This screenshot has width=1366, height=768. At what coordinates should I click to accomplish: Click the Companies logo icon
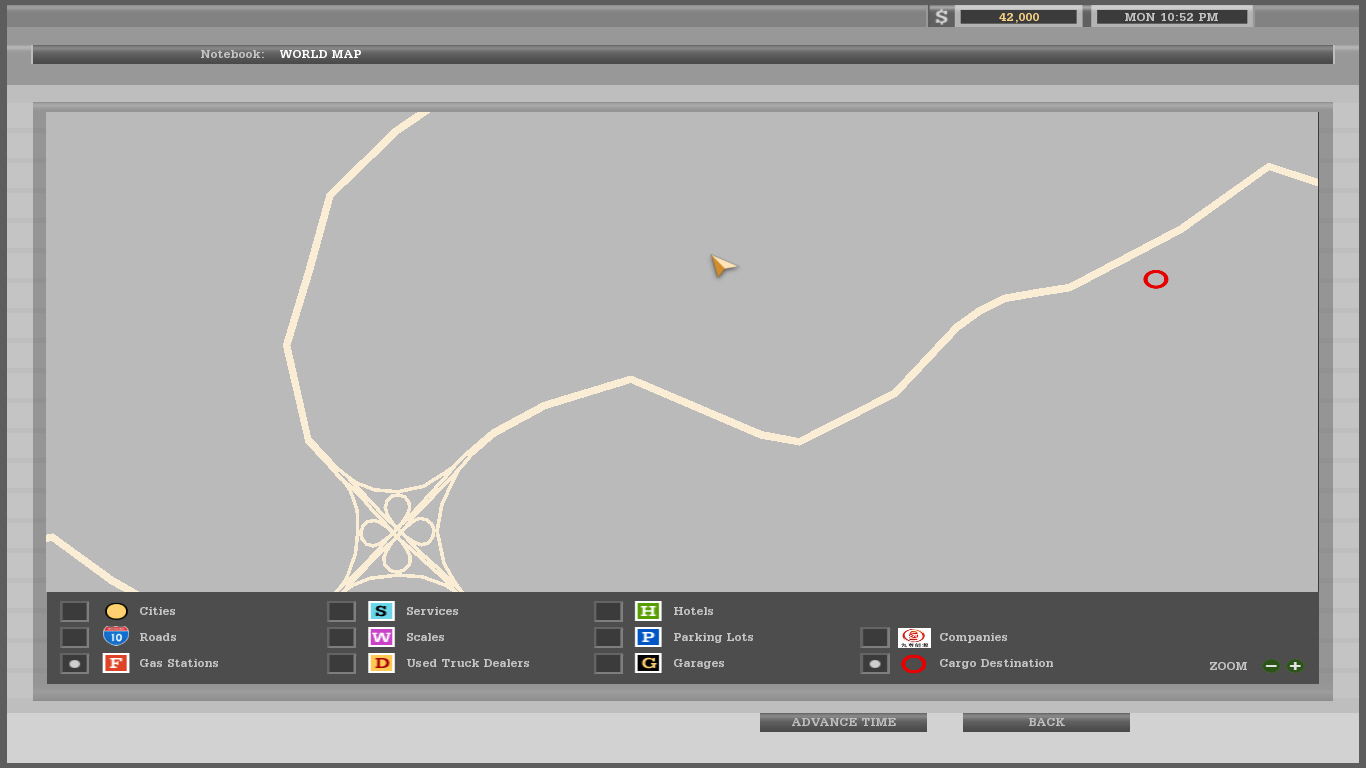(914, 637)
